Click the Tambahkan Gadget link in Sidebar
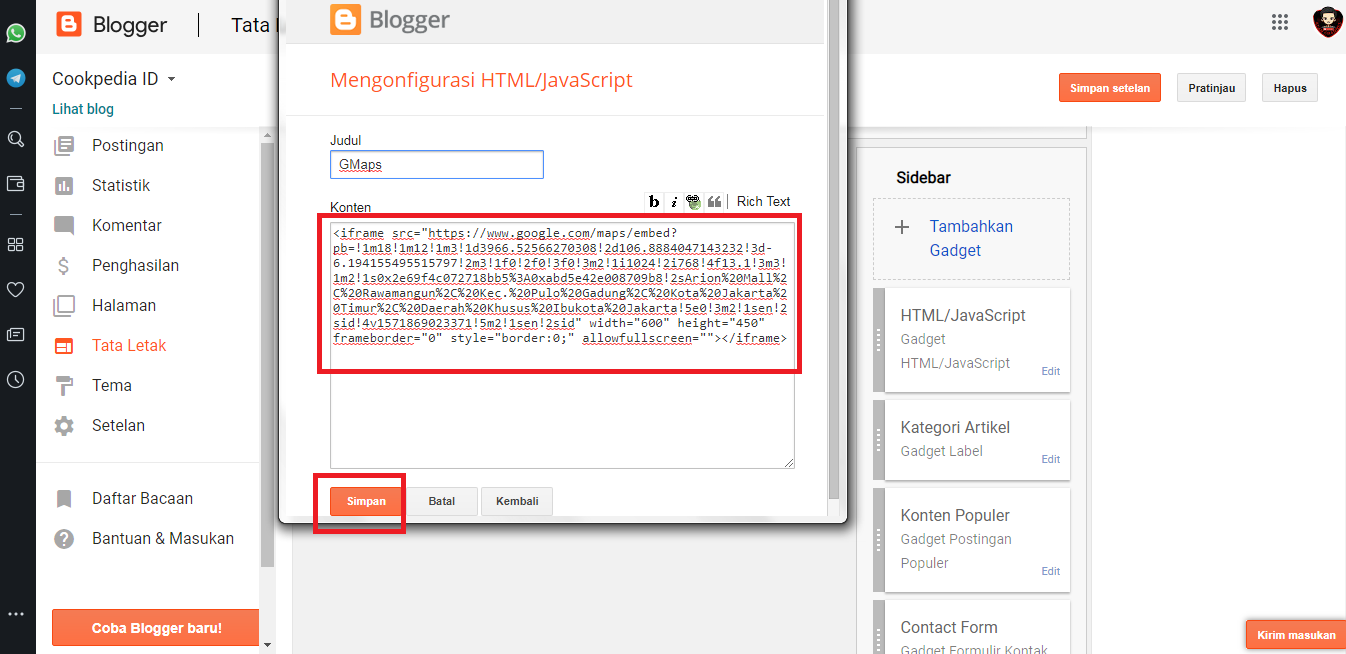Viewport: 1346px width, 654px height. 971,238
